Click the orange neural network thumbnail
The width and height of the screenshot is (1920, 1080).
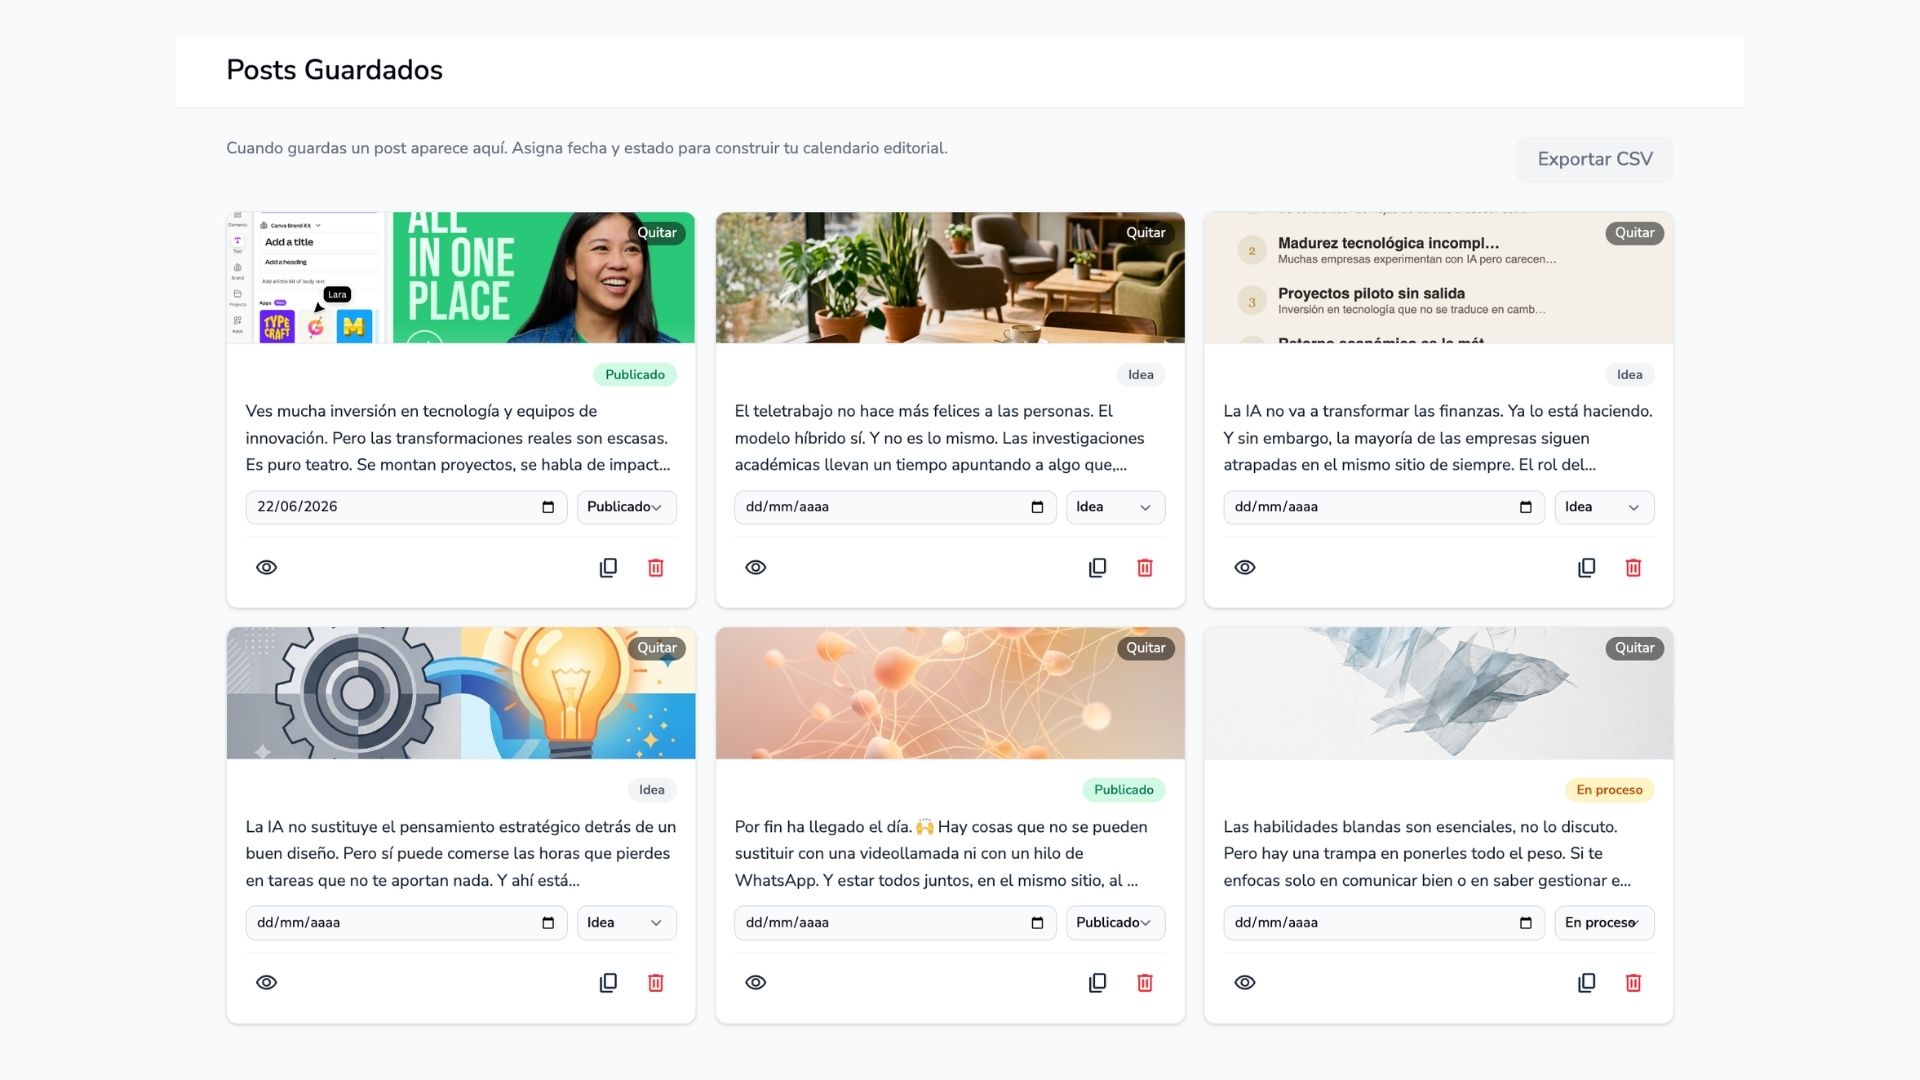pyautogui.click(x=950, y=692)
